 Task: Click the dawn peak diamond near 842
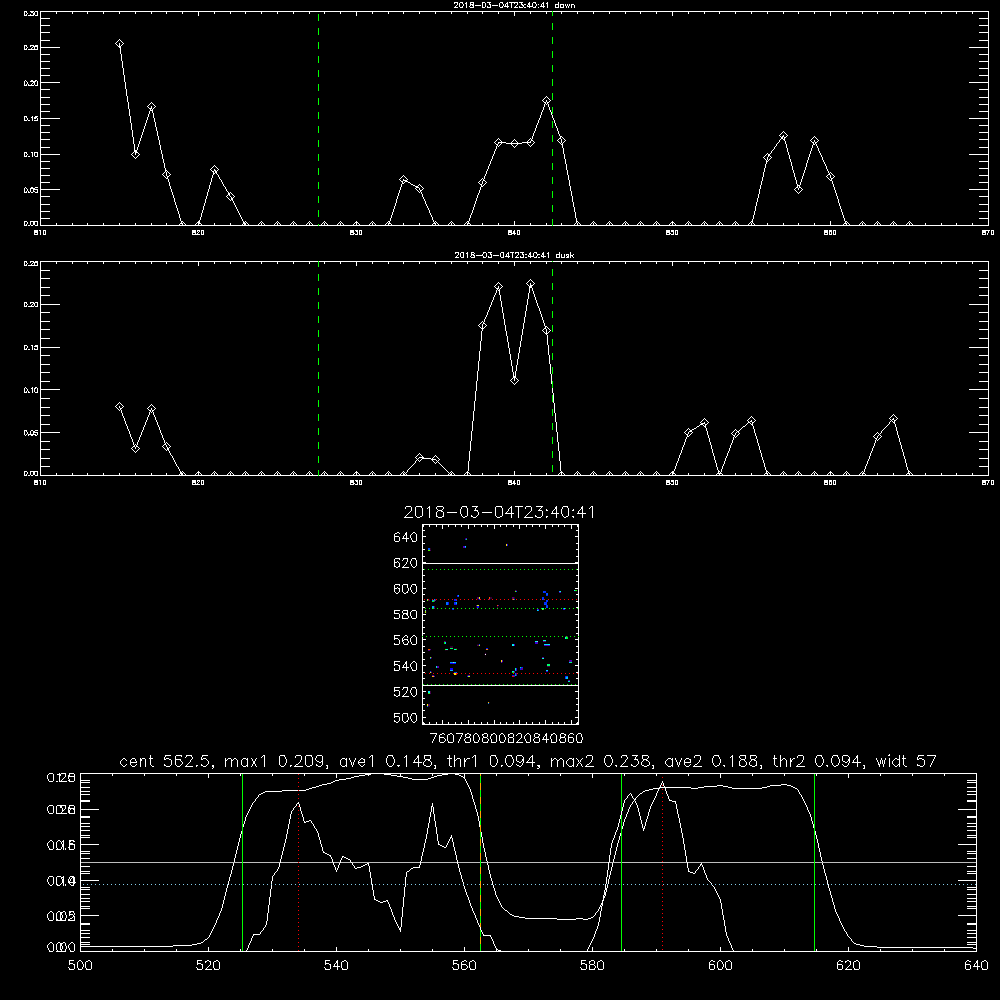click(547, 101)
